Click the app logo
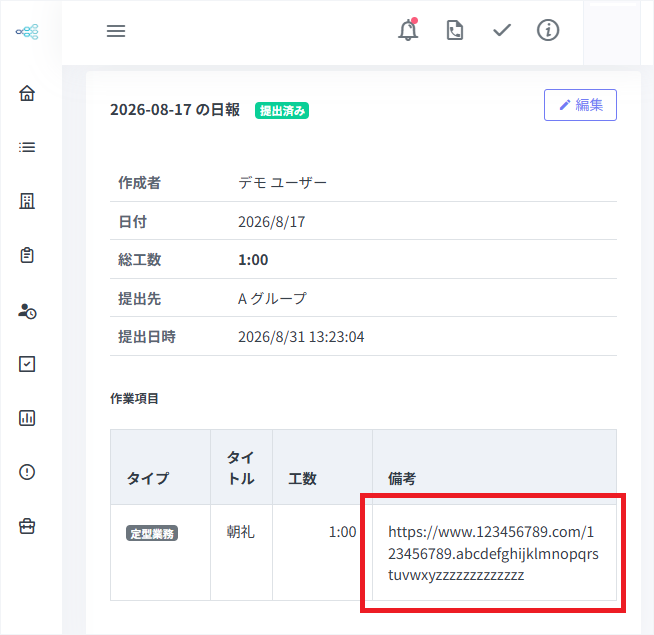Viewport: 654px width, 635px height. point(27,31)
